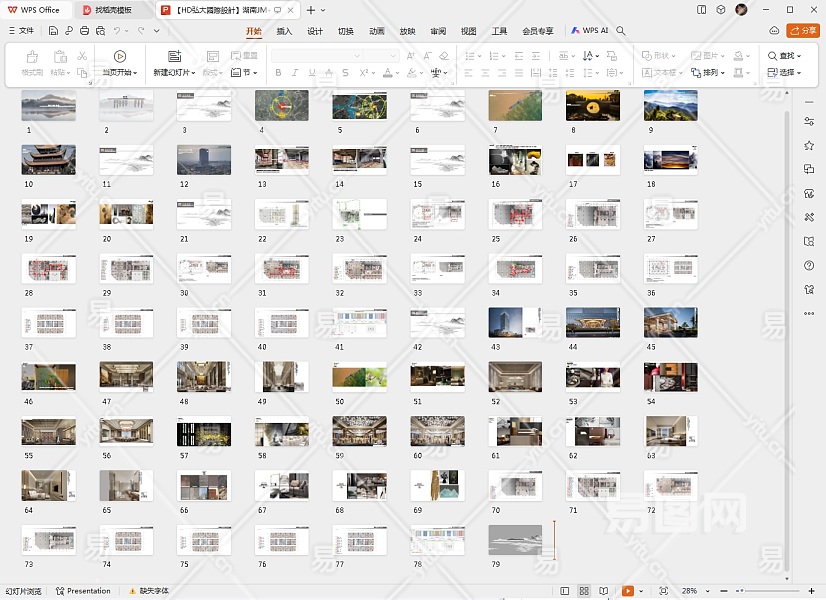The width and height of the screenshot is (826, 600).
Task: Click the 会员专享 member-exclusive tab
Action: (537, 31)
